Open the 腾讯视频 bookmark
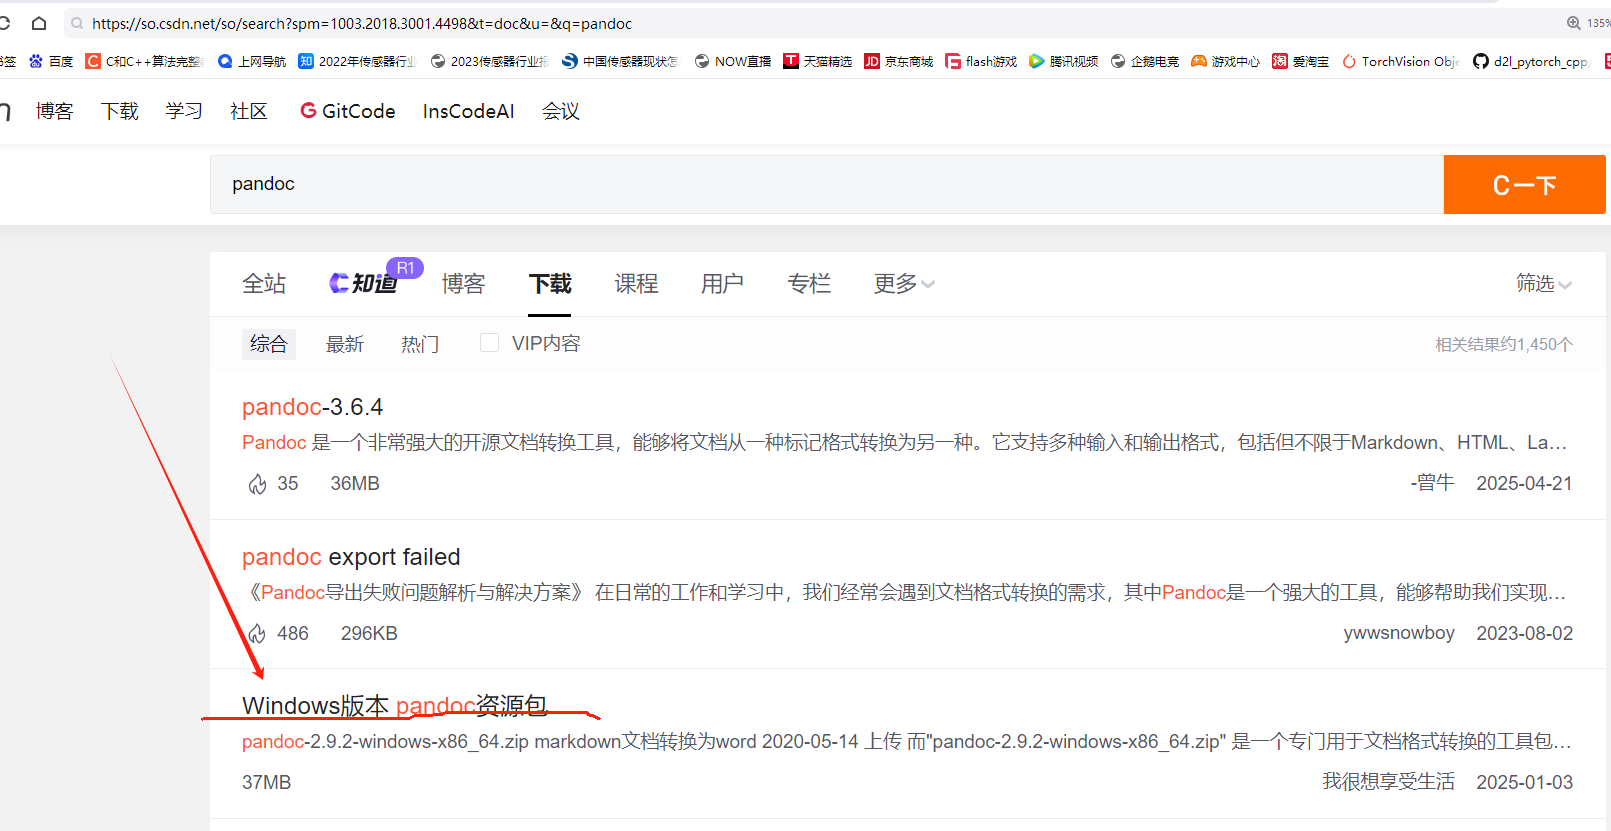 coord(1064,61)
